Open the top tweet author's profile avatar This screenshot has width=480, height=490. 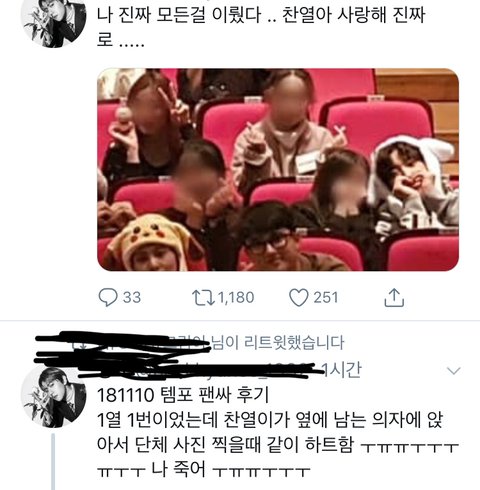pos(53,23)
